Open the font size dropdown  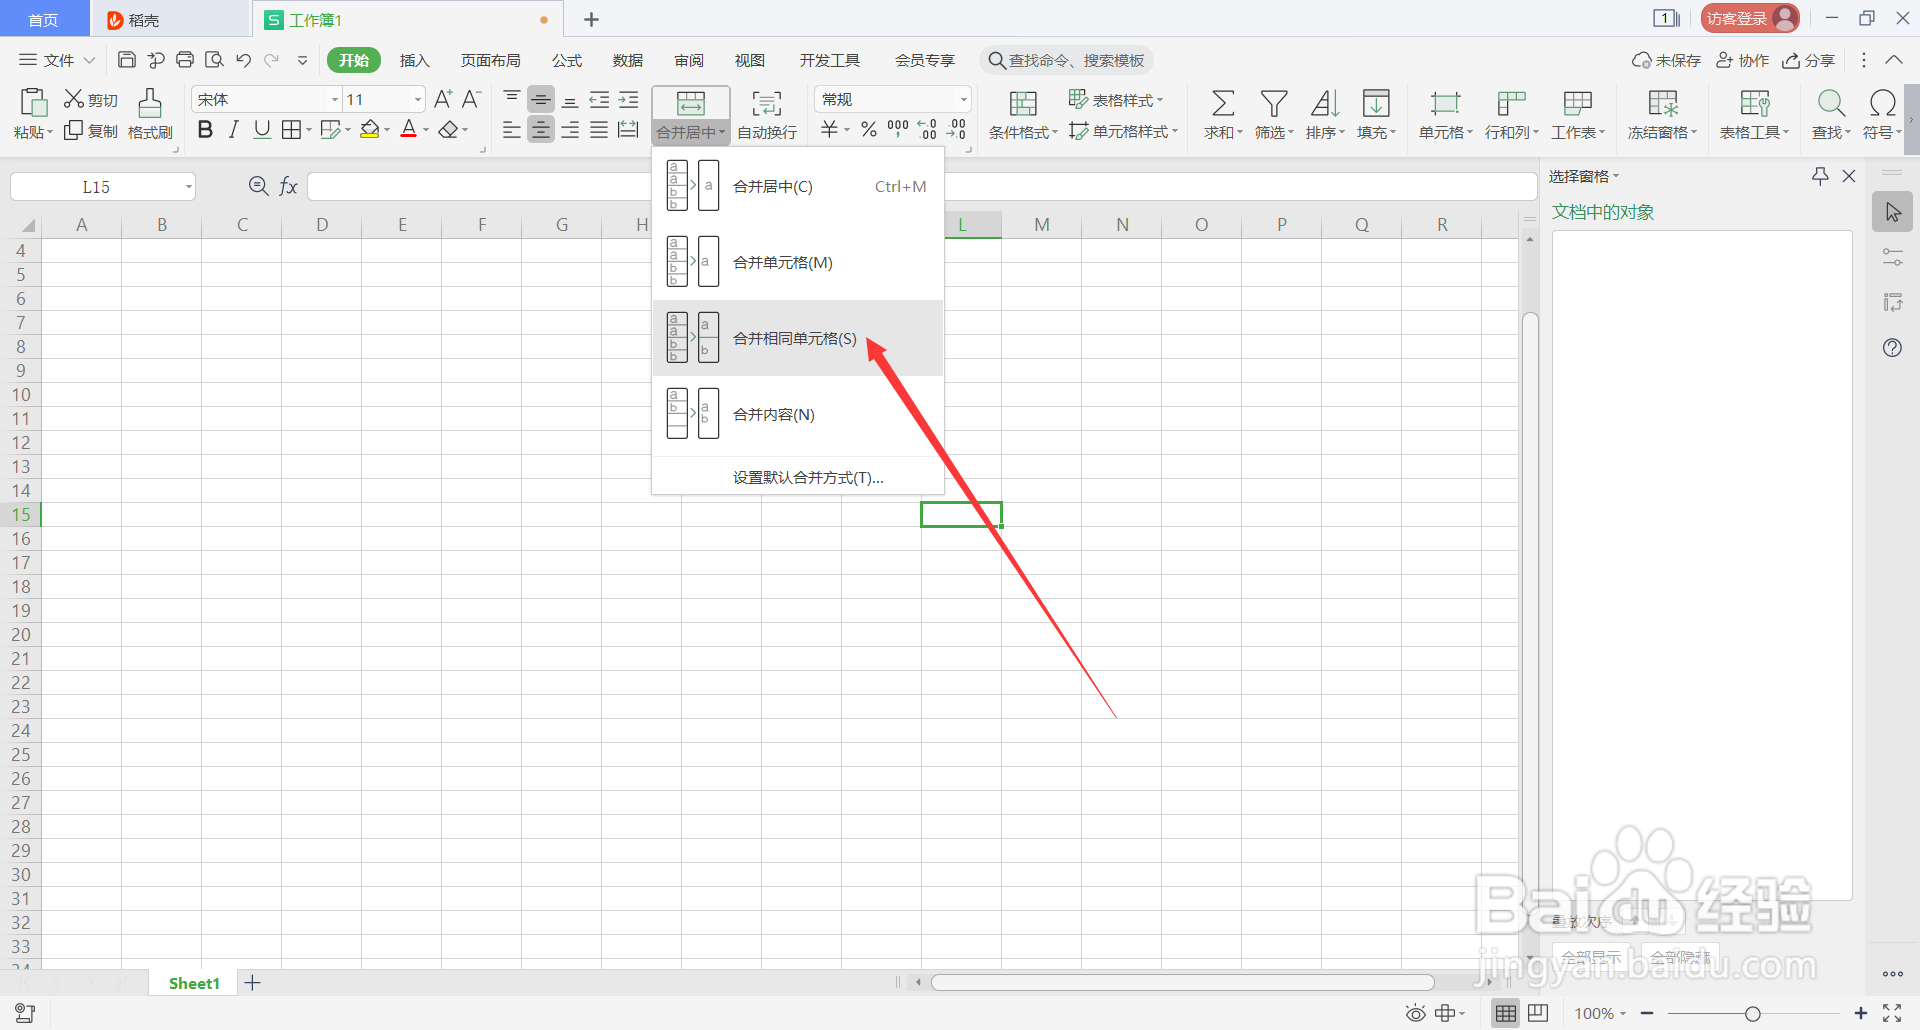[417, 99]
